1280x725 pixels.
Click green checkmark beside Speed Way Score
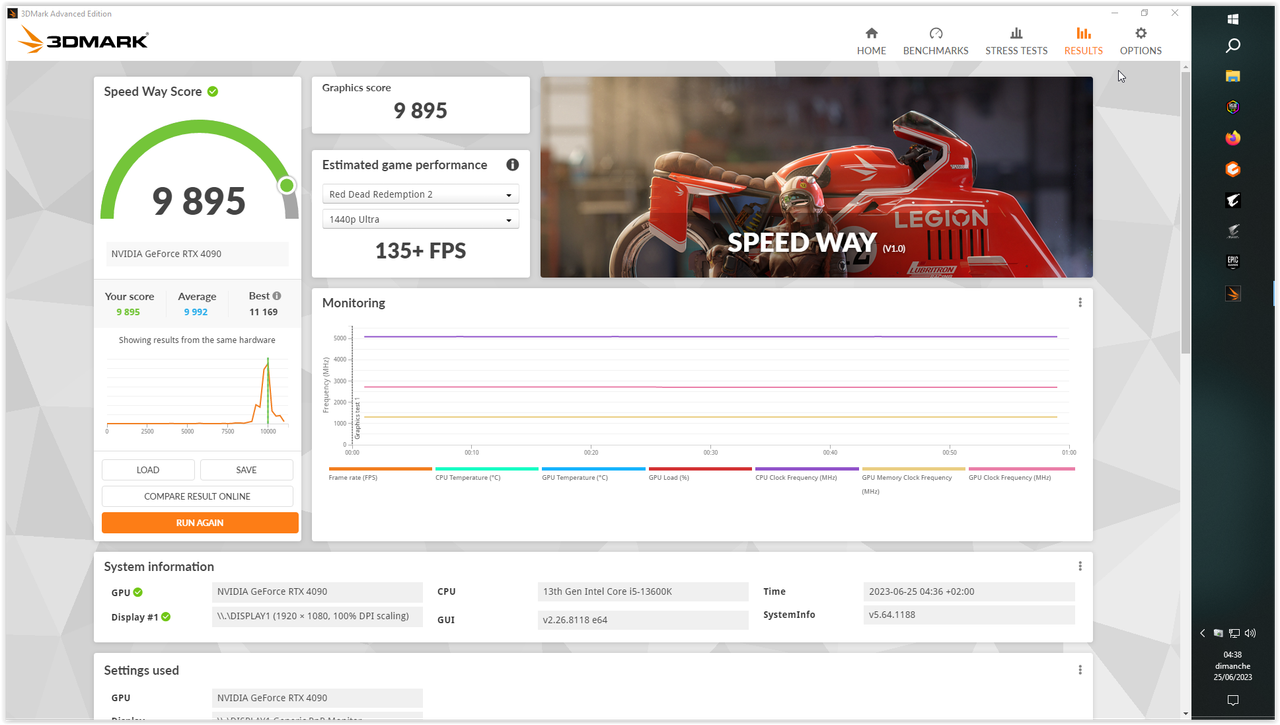pyautogui.click(x=213, y=91)
